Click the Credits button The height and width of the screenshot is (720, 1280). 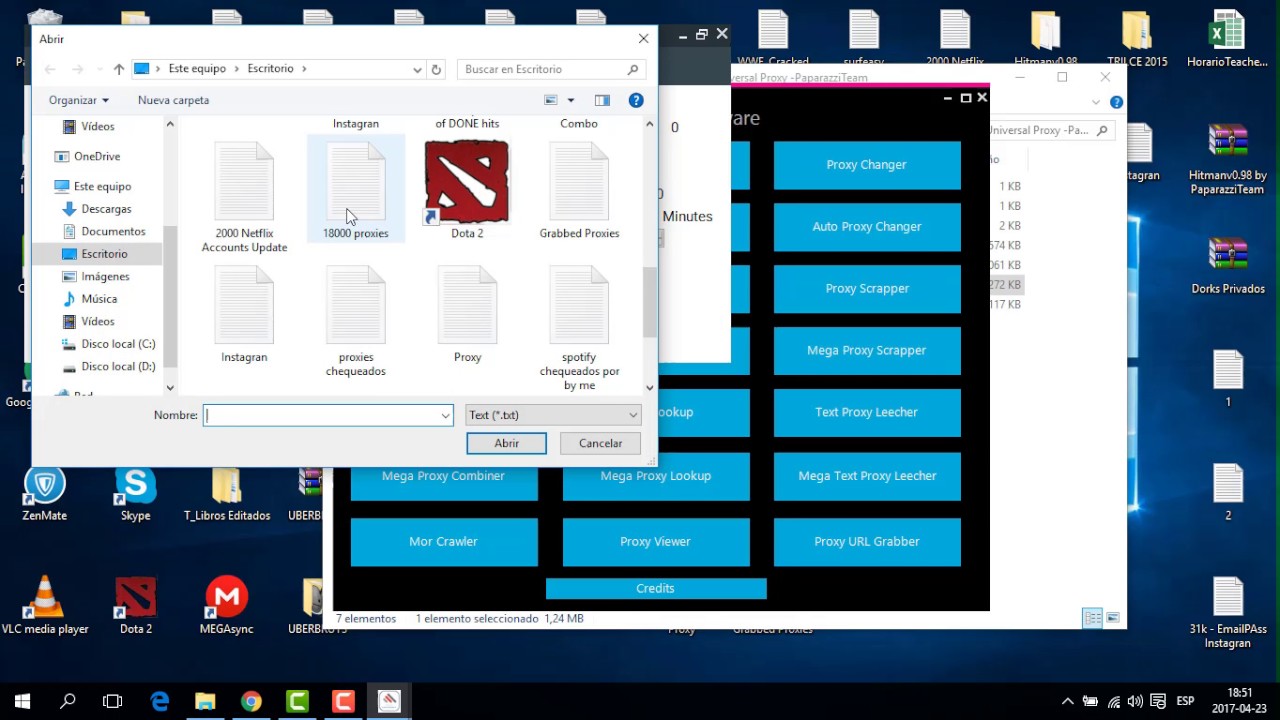click(x=656, y=589)
